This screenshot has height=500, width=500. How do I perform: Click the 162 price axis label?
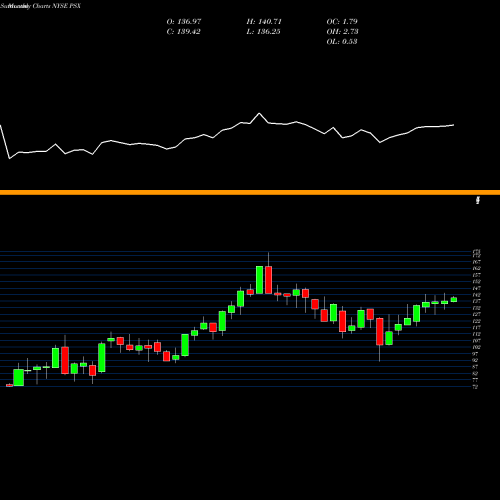pyautogui.click(x=477, y=268)
